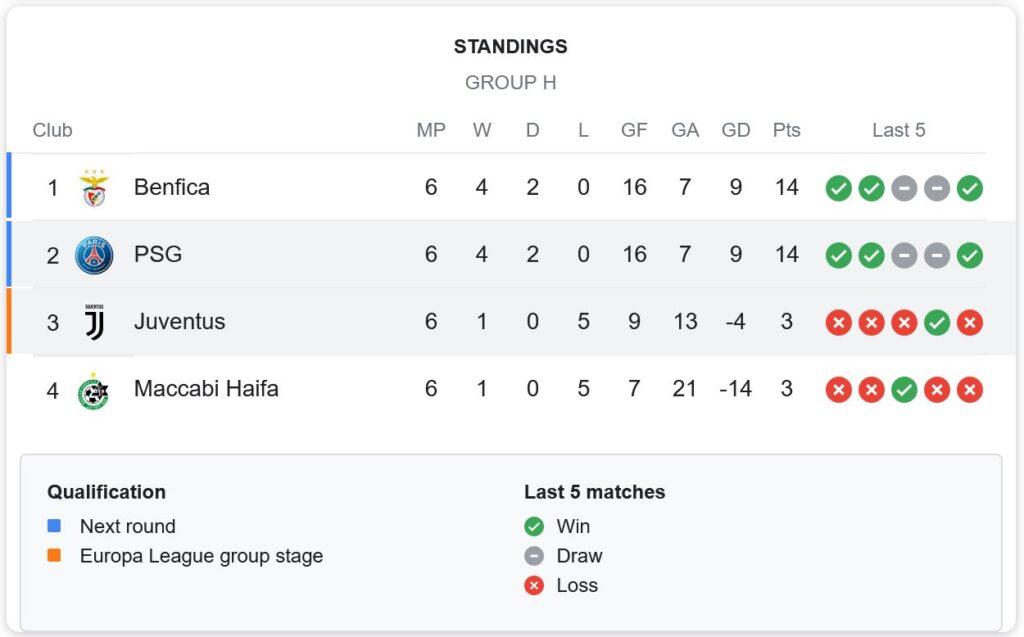Click the Last 5 column header

tap(898, 130)
